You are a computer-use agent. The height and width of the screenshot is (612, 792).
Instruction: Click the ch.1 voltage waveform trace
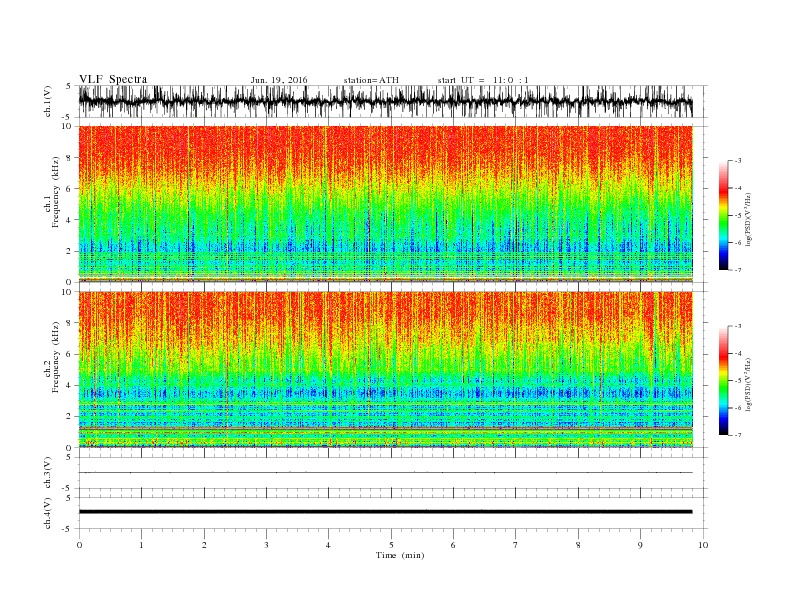pos(386,101)
